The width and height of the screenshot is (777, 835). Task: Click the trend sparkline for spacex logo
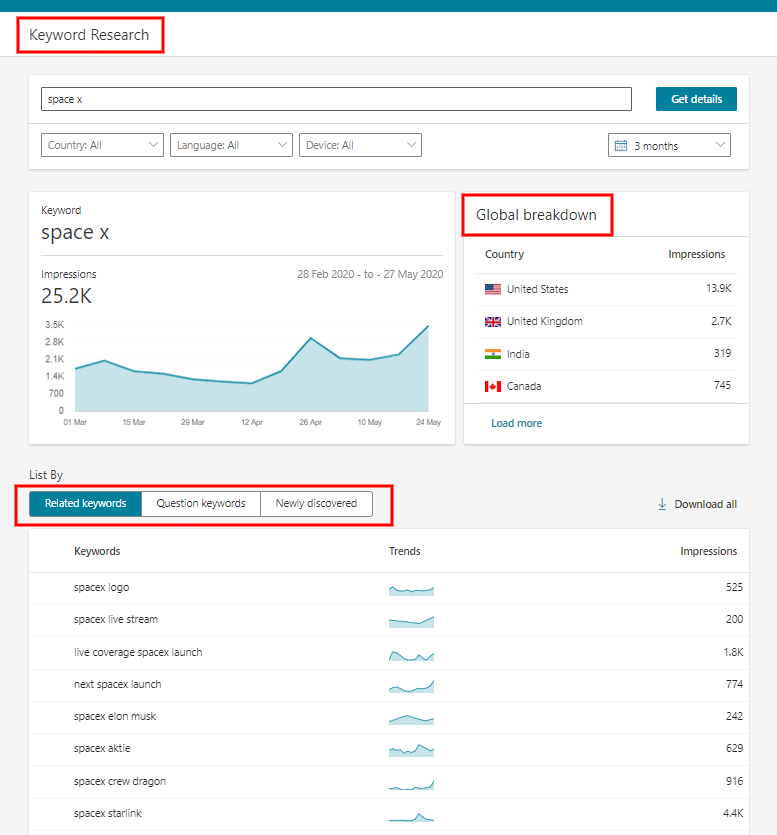(x=411, y=590)
